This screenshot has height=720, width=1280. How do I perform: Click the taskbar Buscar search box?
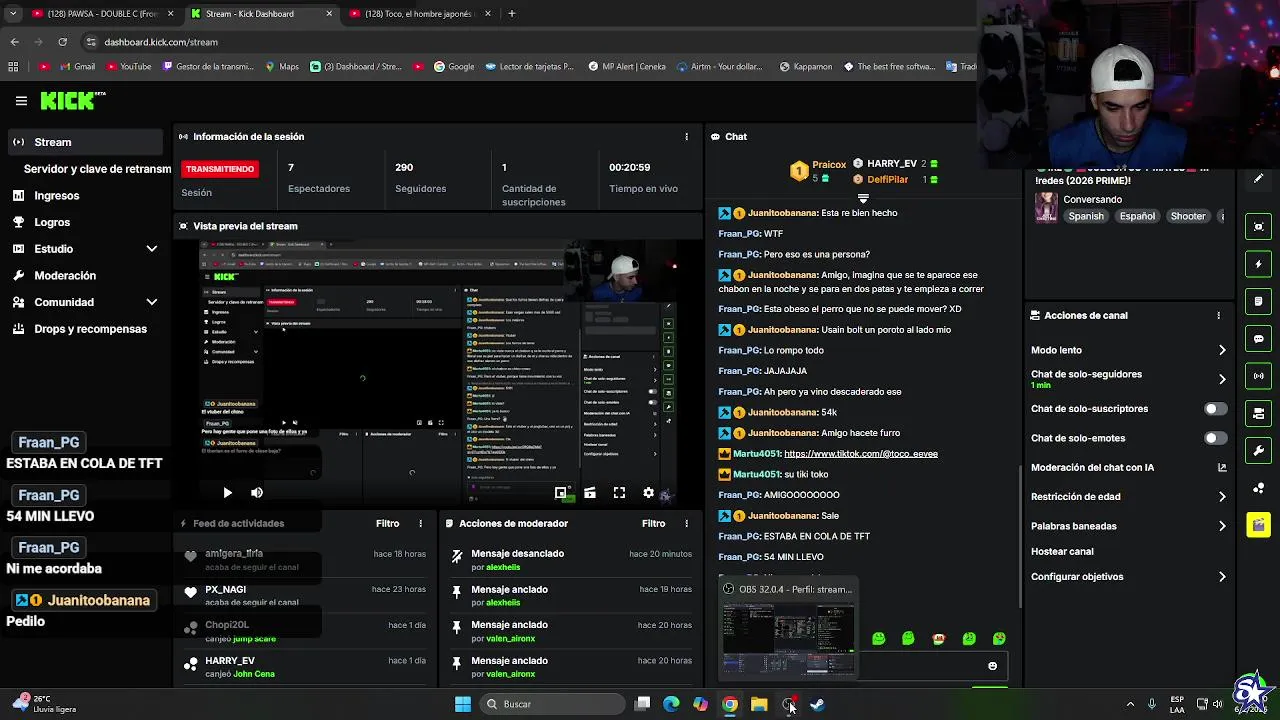552,705
